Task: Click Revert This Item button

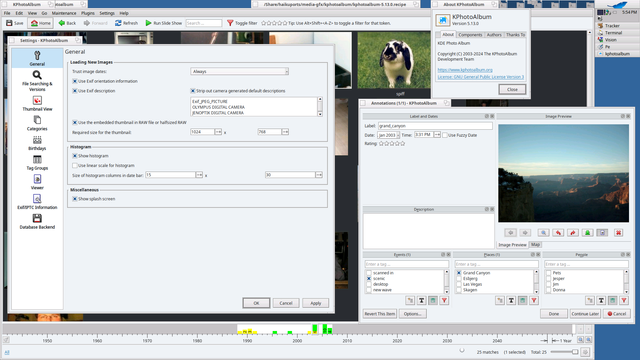Action: pyautogui.click(x=380, y=314)
